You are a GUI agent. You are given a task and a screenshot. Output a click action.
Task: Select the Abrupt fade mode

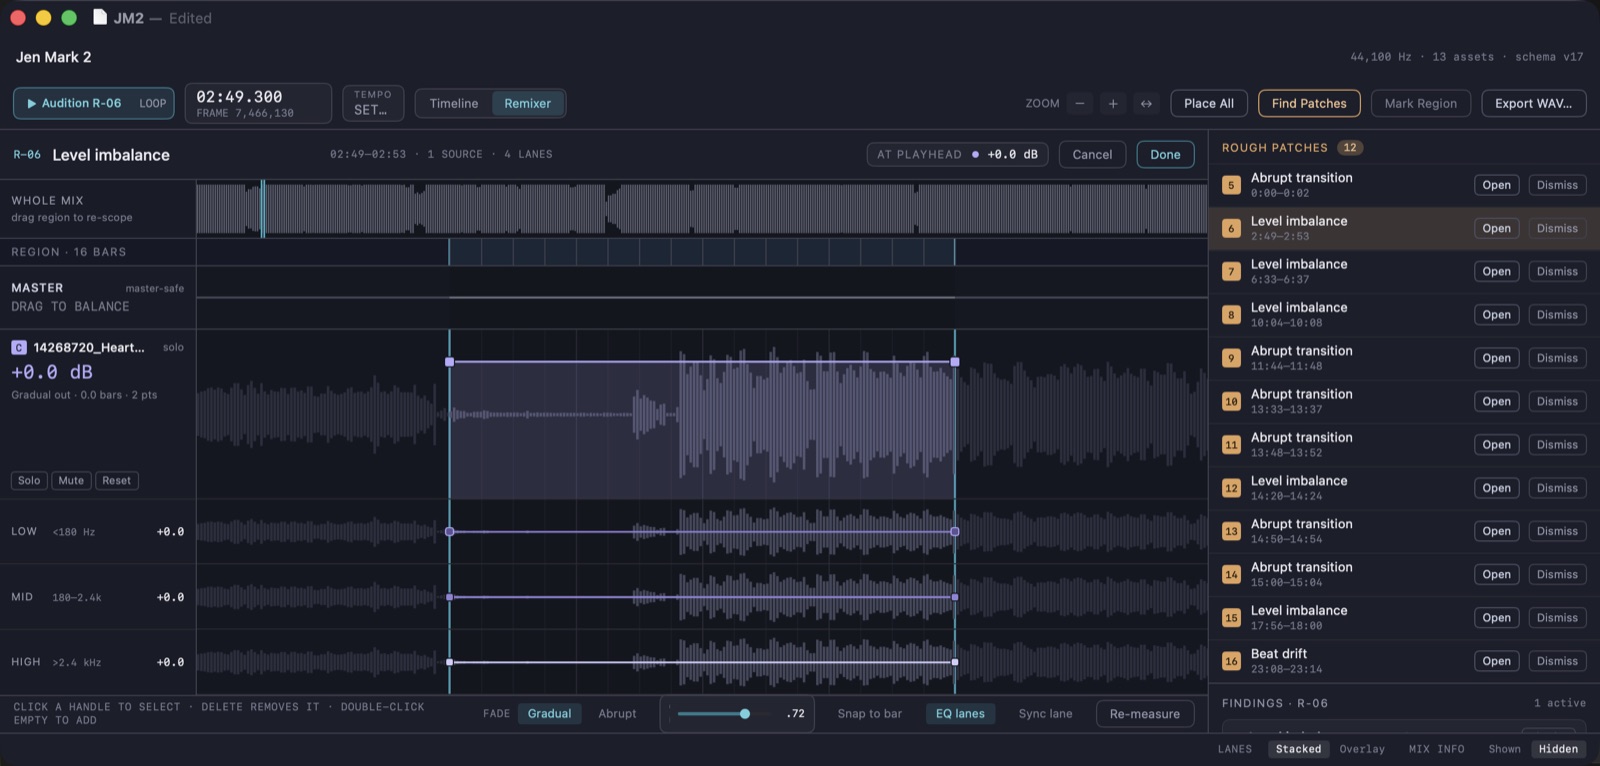[x=617, y=713]
